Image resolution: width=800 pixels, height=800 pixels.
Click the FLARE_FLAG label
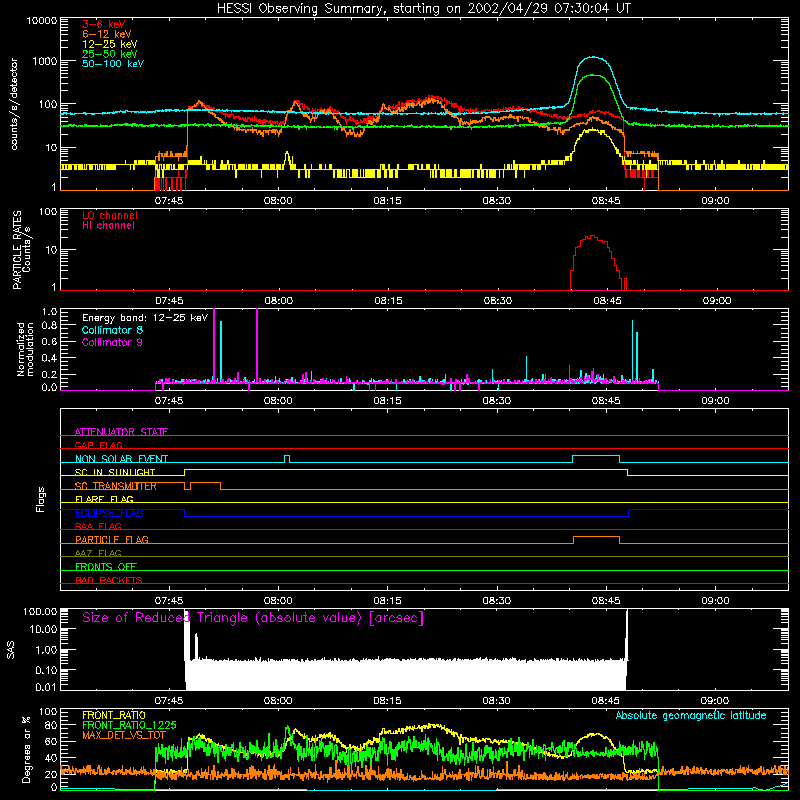pos(104,499)
